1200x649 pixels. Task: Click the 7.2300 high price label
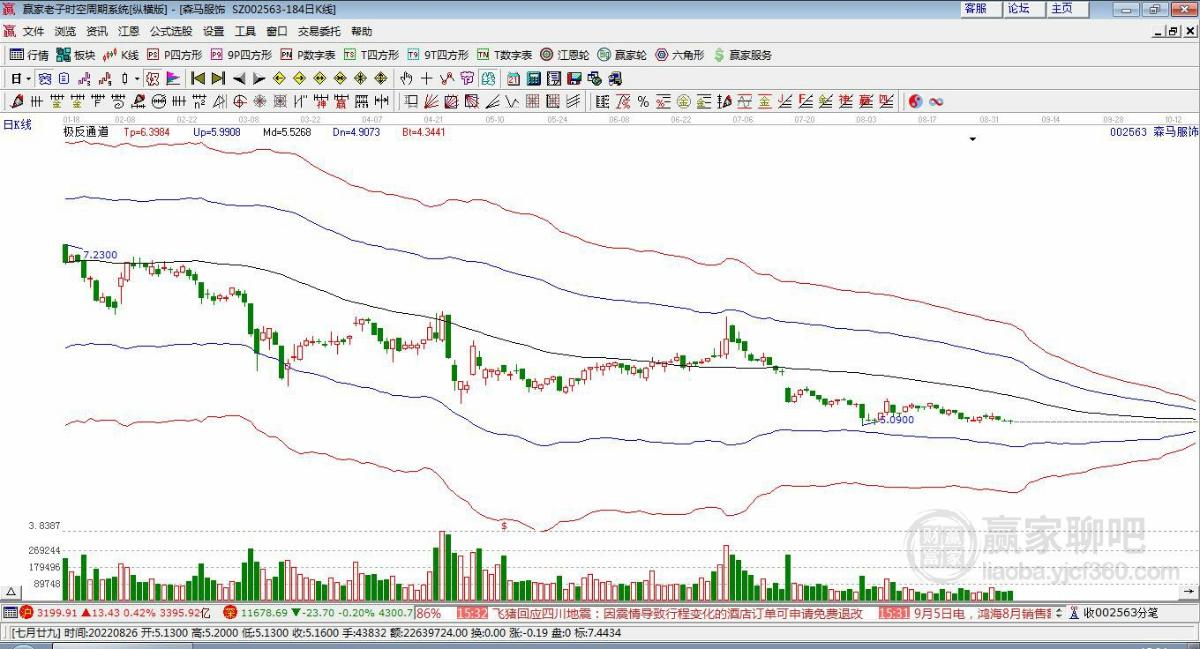tap(99, 255)
